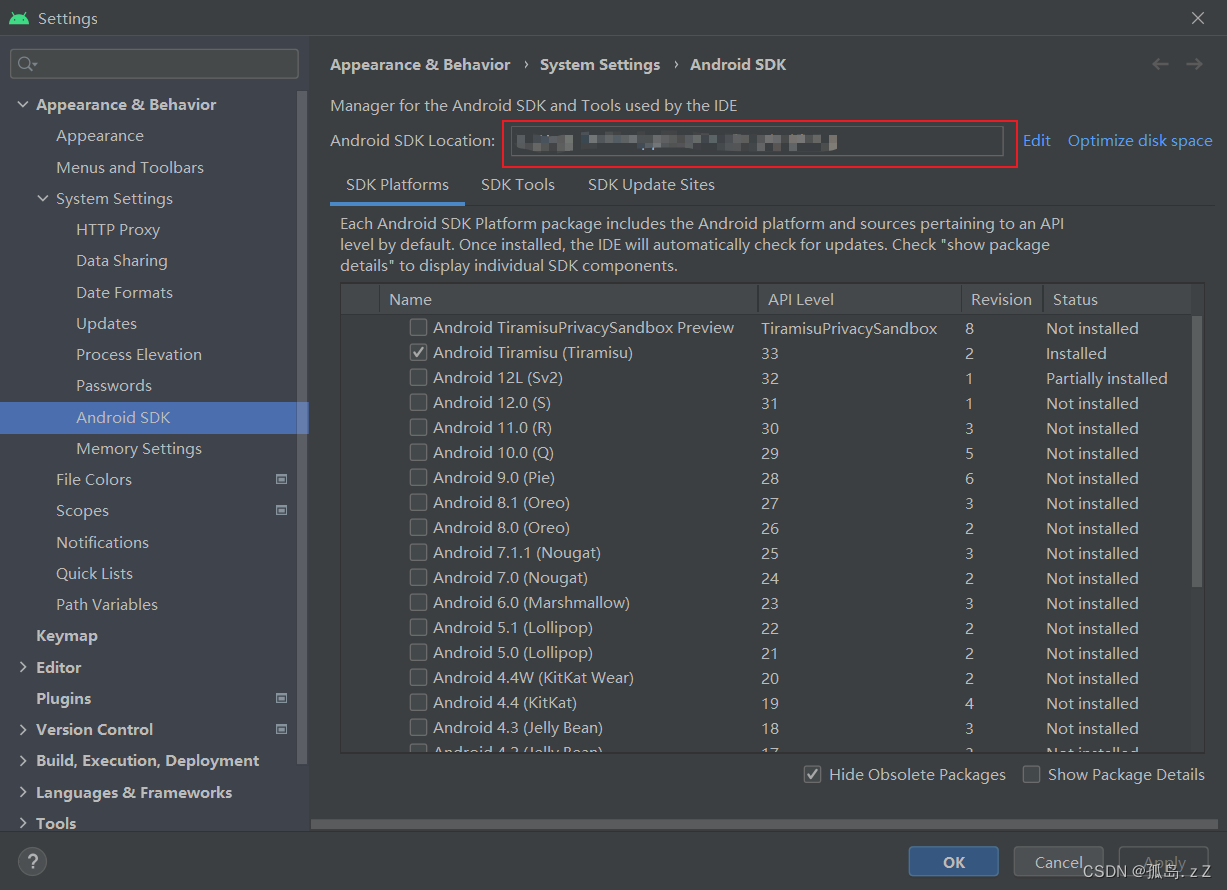Select Keymap in settings tree
The width and height of the screenshot is (1227, 890).
(67, 636)
